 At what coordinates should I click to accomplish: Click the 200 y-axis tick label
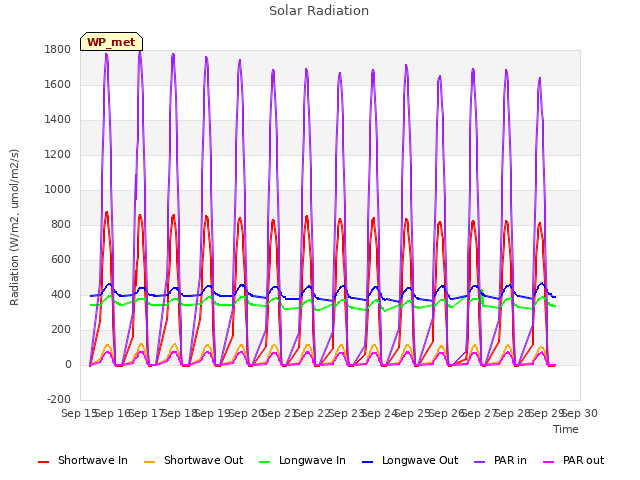pyautogui.click(x=61, y=330)
